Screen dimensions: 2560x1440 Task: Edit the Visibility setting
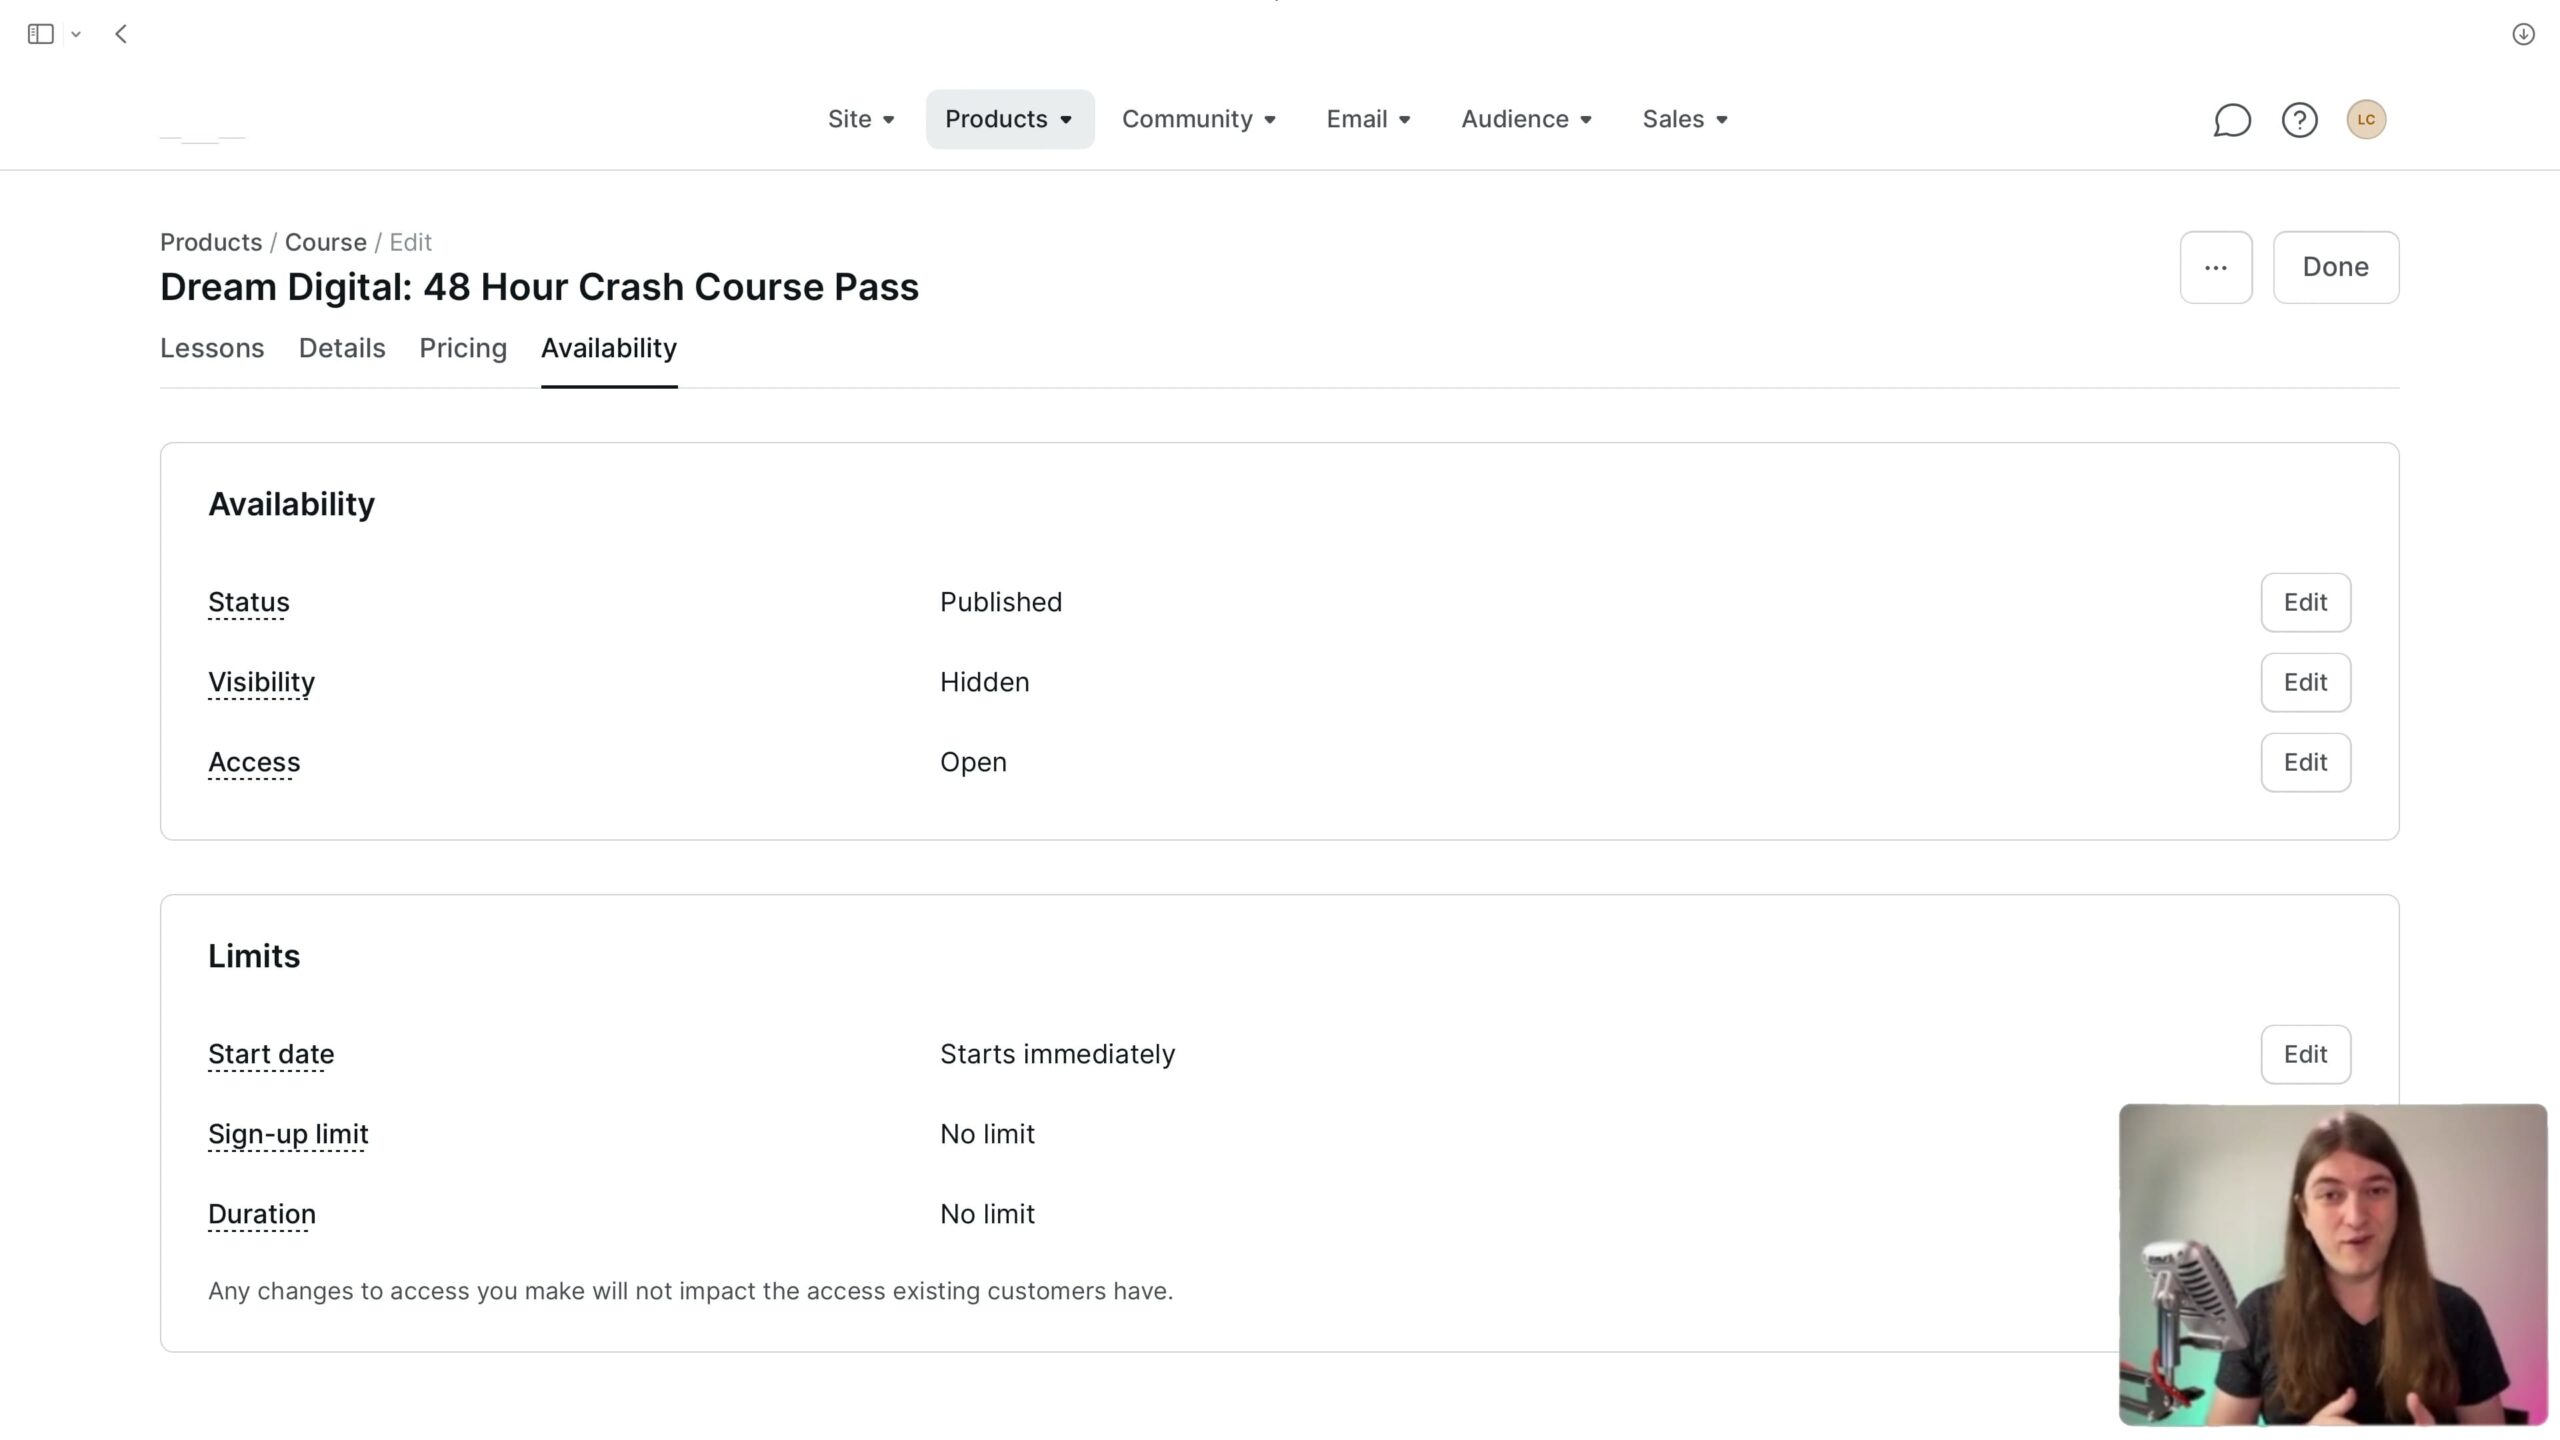click(2306, 682)
